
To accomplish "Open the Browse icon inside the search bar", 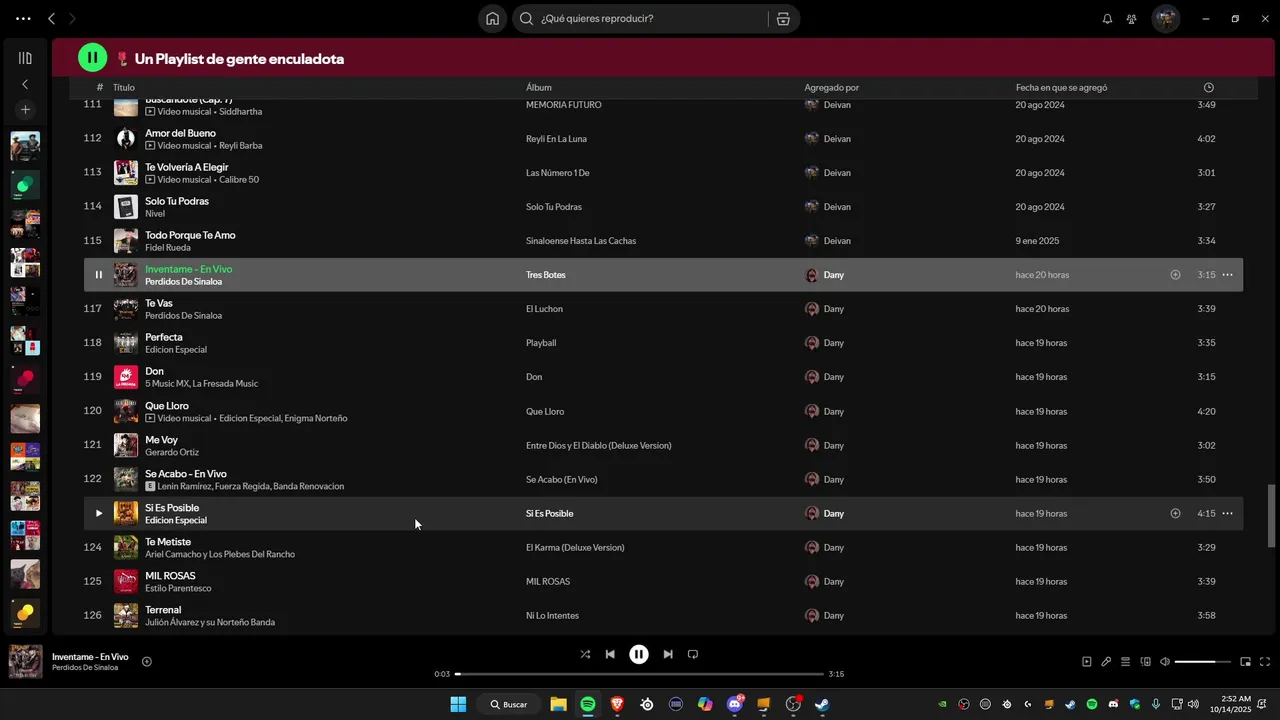I will (783, 18).
